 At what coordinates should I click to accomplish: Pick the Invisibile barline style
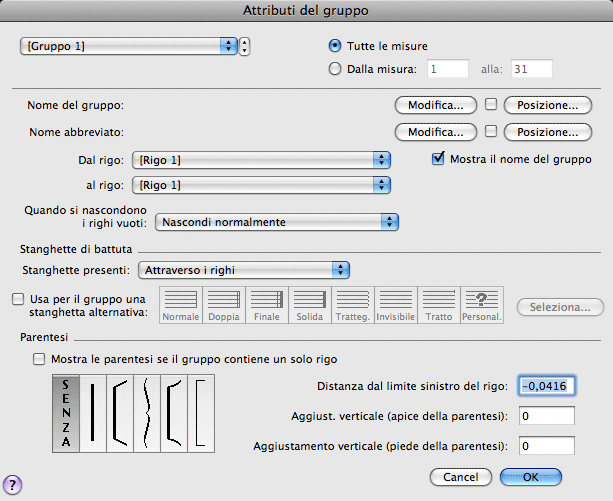click(395, 304)
